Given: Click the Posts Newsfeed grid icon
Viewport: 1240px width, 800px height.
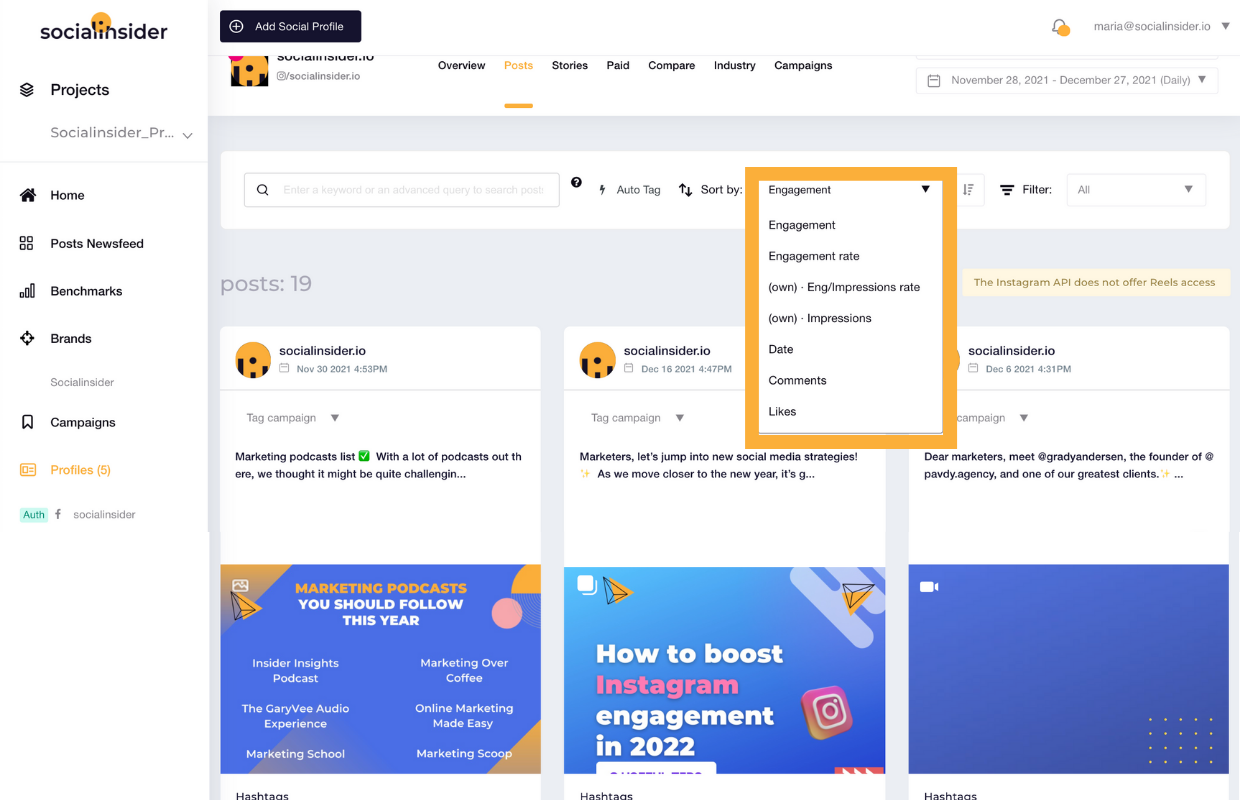Looking at the screenshot, I should coord(27,243).
